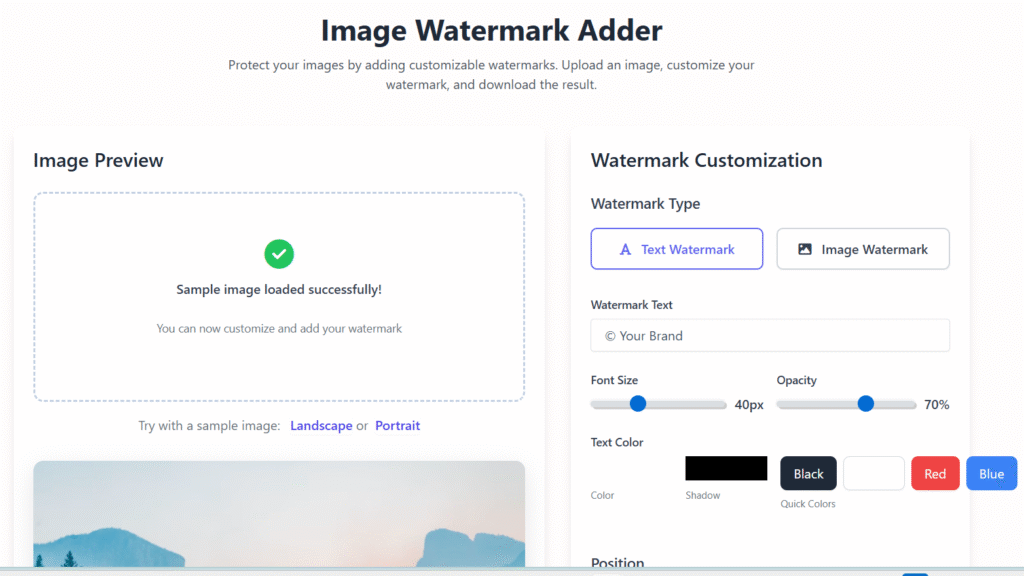Open the Shadow color swatch

point(726,467)
